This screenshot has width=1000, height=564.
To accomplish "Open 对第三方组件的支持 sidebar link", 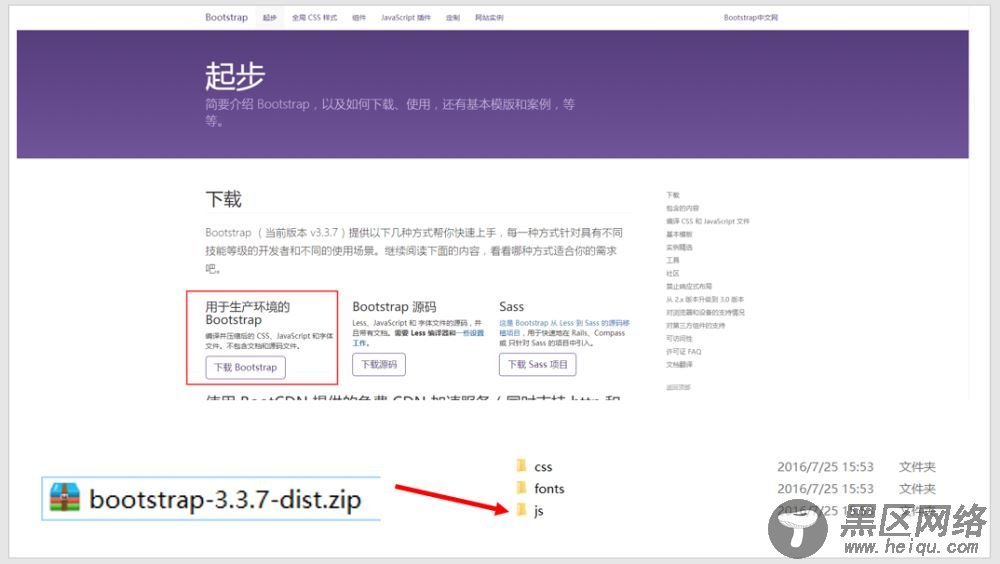I will click(x=696, y=325).
